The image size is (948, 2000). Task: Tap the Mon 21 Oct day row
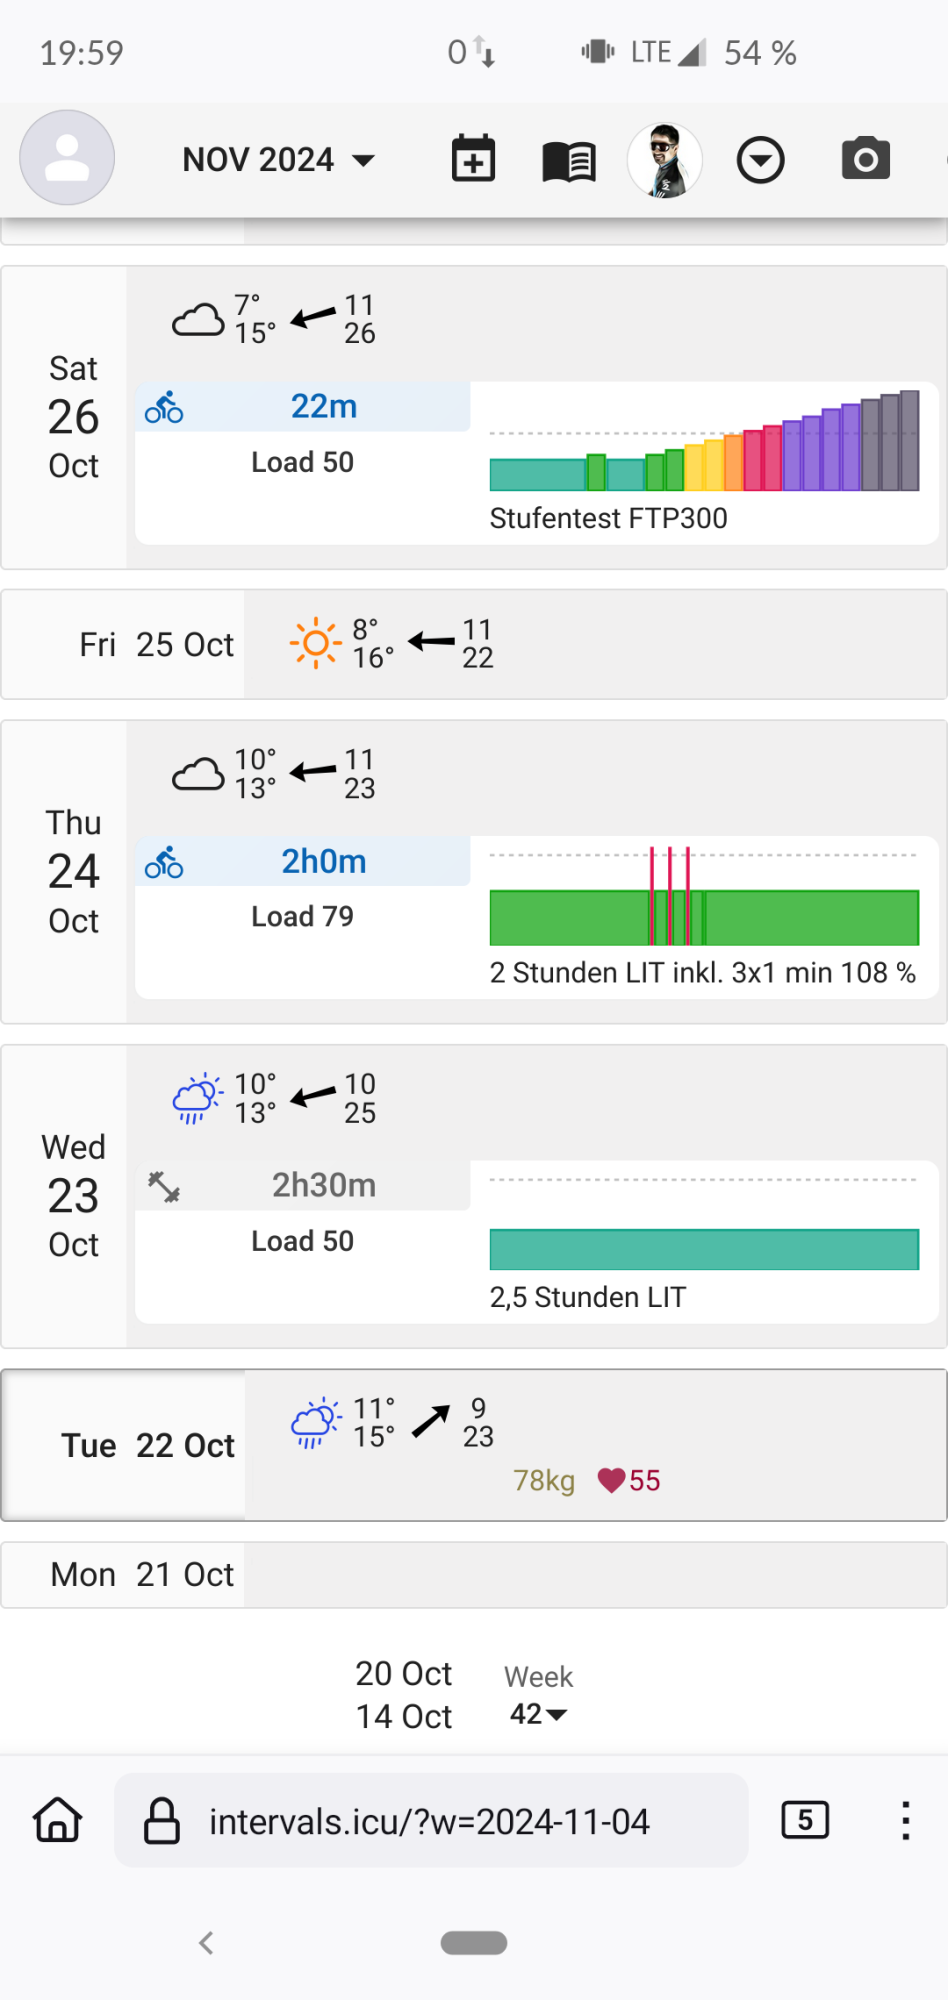pos(142,1575)
